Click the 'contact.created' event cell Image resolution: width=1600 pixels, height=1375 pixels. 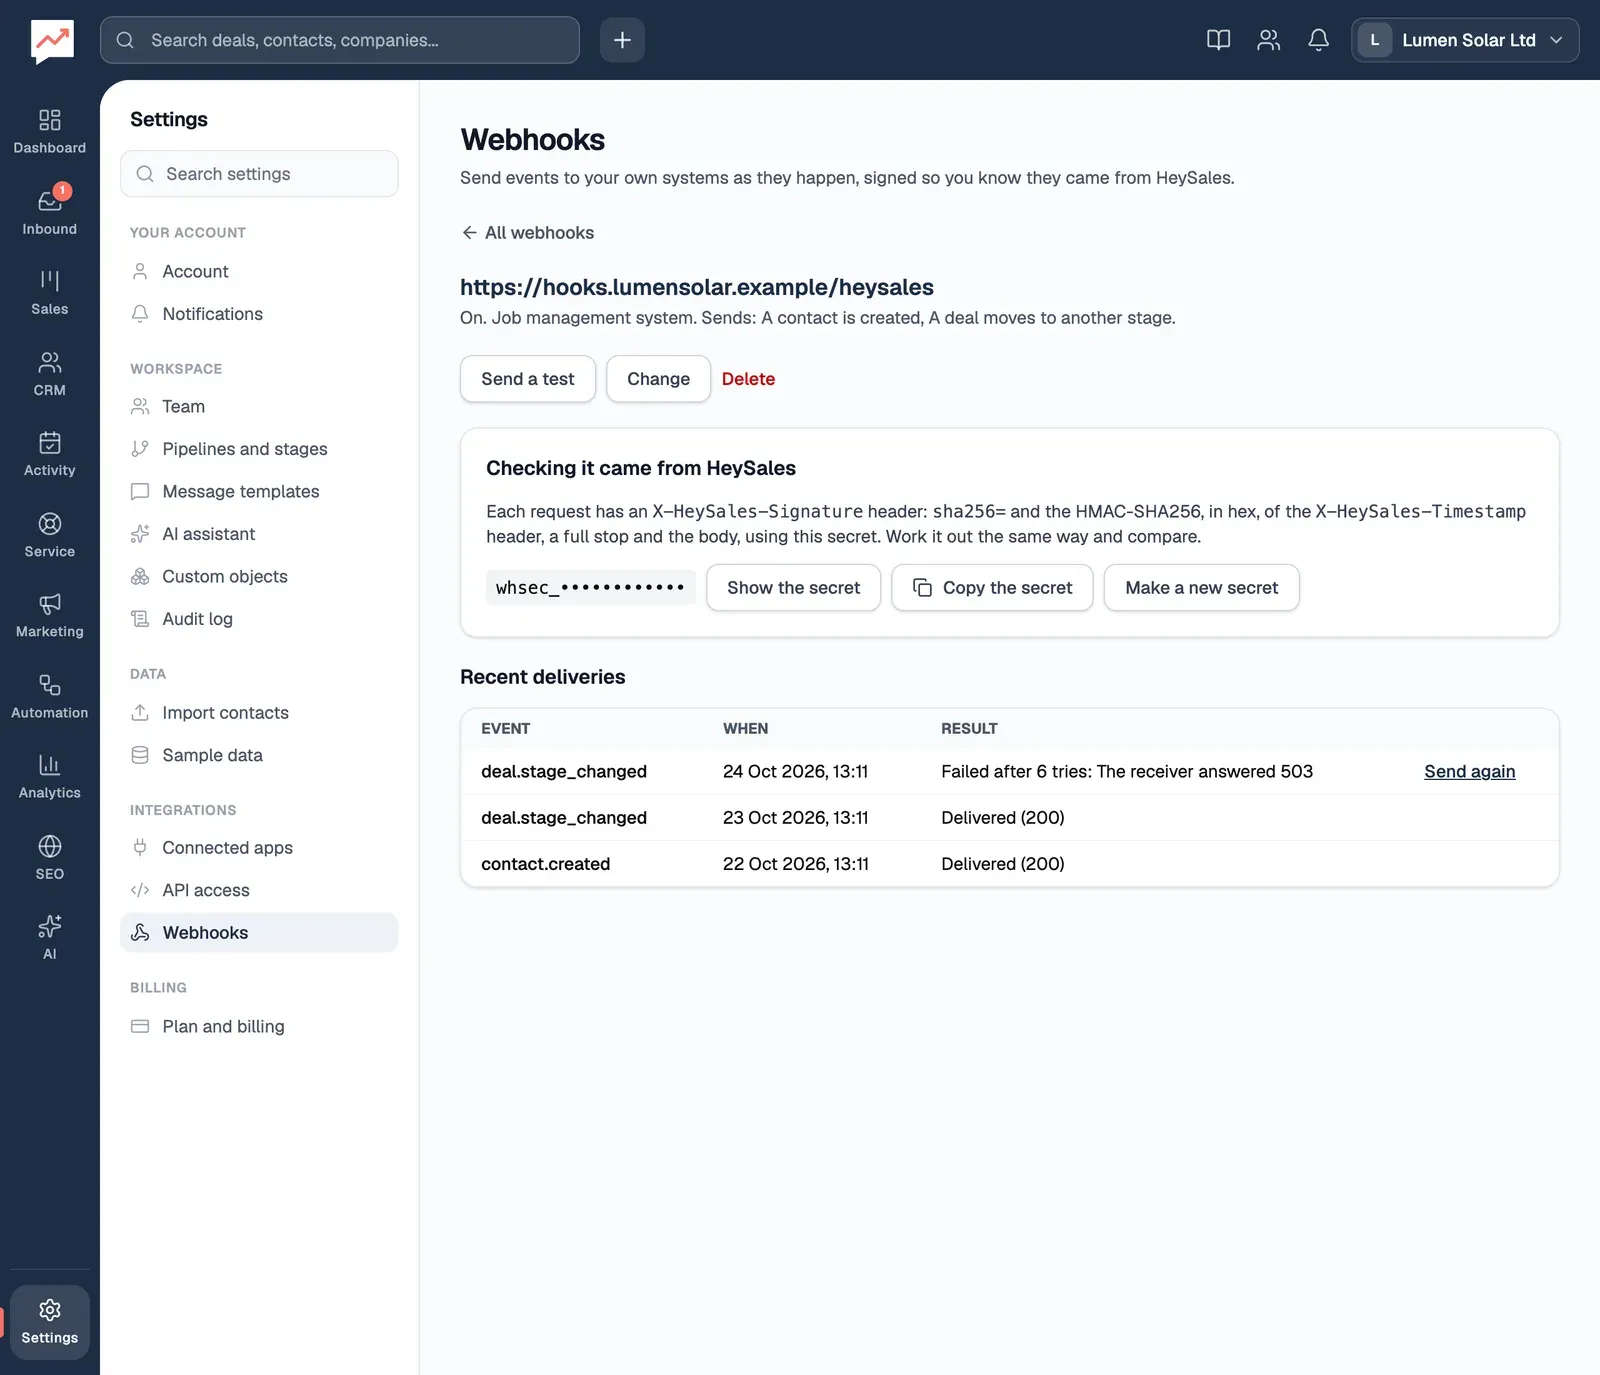545,864
